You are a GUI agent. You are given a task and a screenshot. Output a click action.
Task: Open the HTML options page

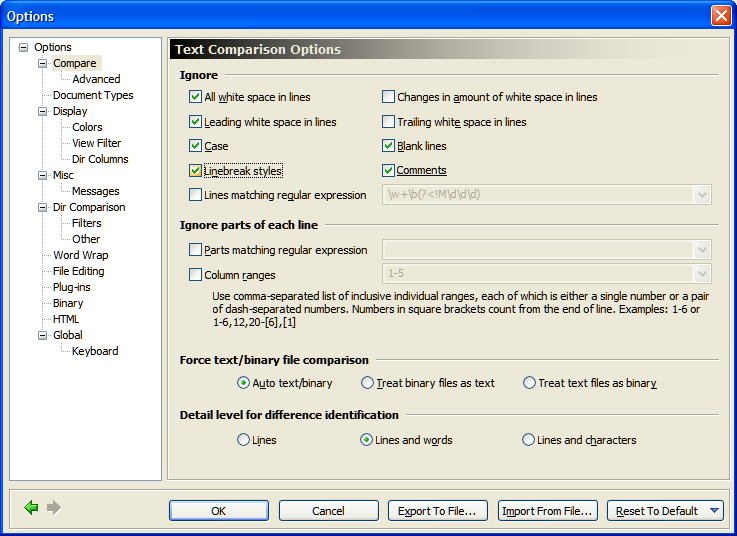click(x=66, y=319)
